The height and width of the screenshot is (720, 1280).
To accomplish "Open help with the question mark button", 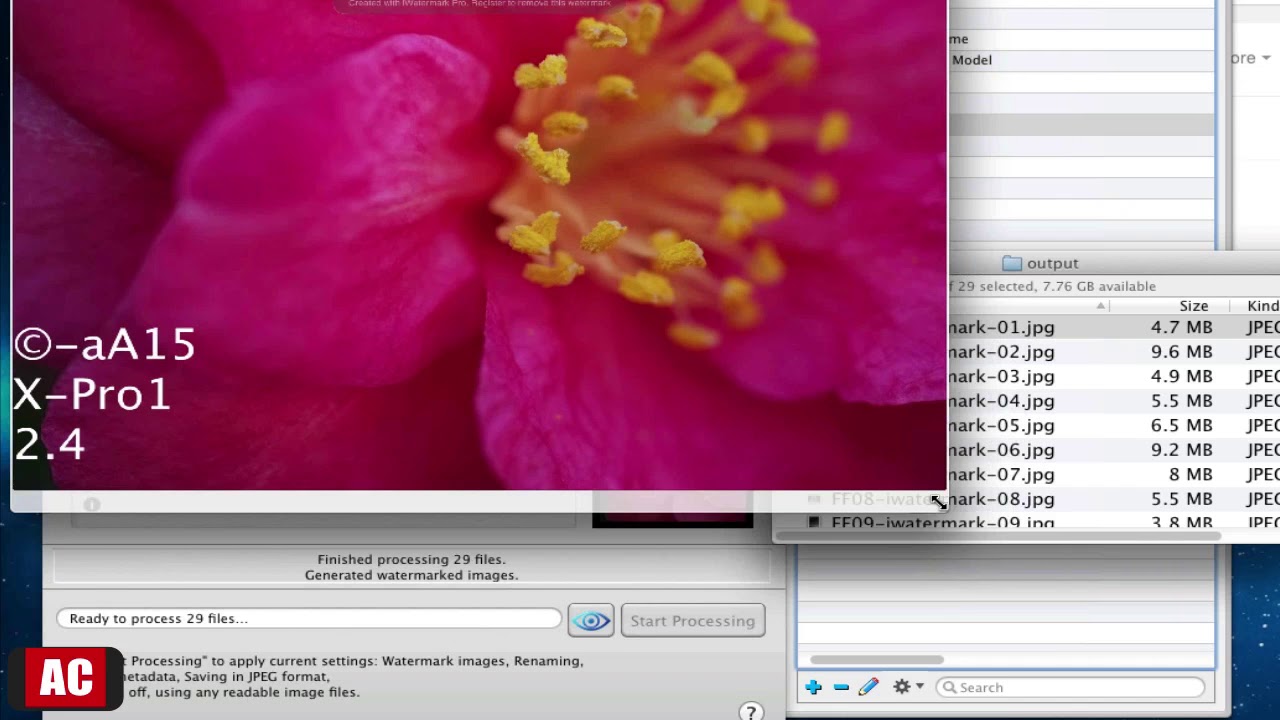I will pos(751,711).
